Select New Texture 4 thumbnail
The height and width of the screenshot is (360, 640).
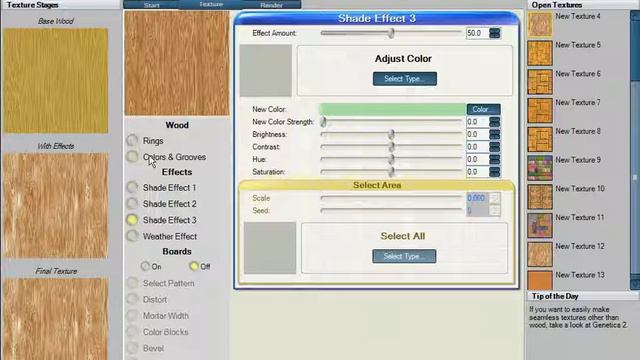[x=540, y=24]
